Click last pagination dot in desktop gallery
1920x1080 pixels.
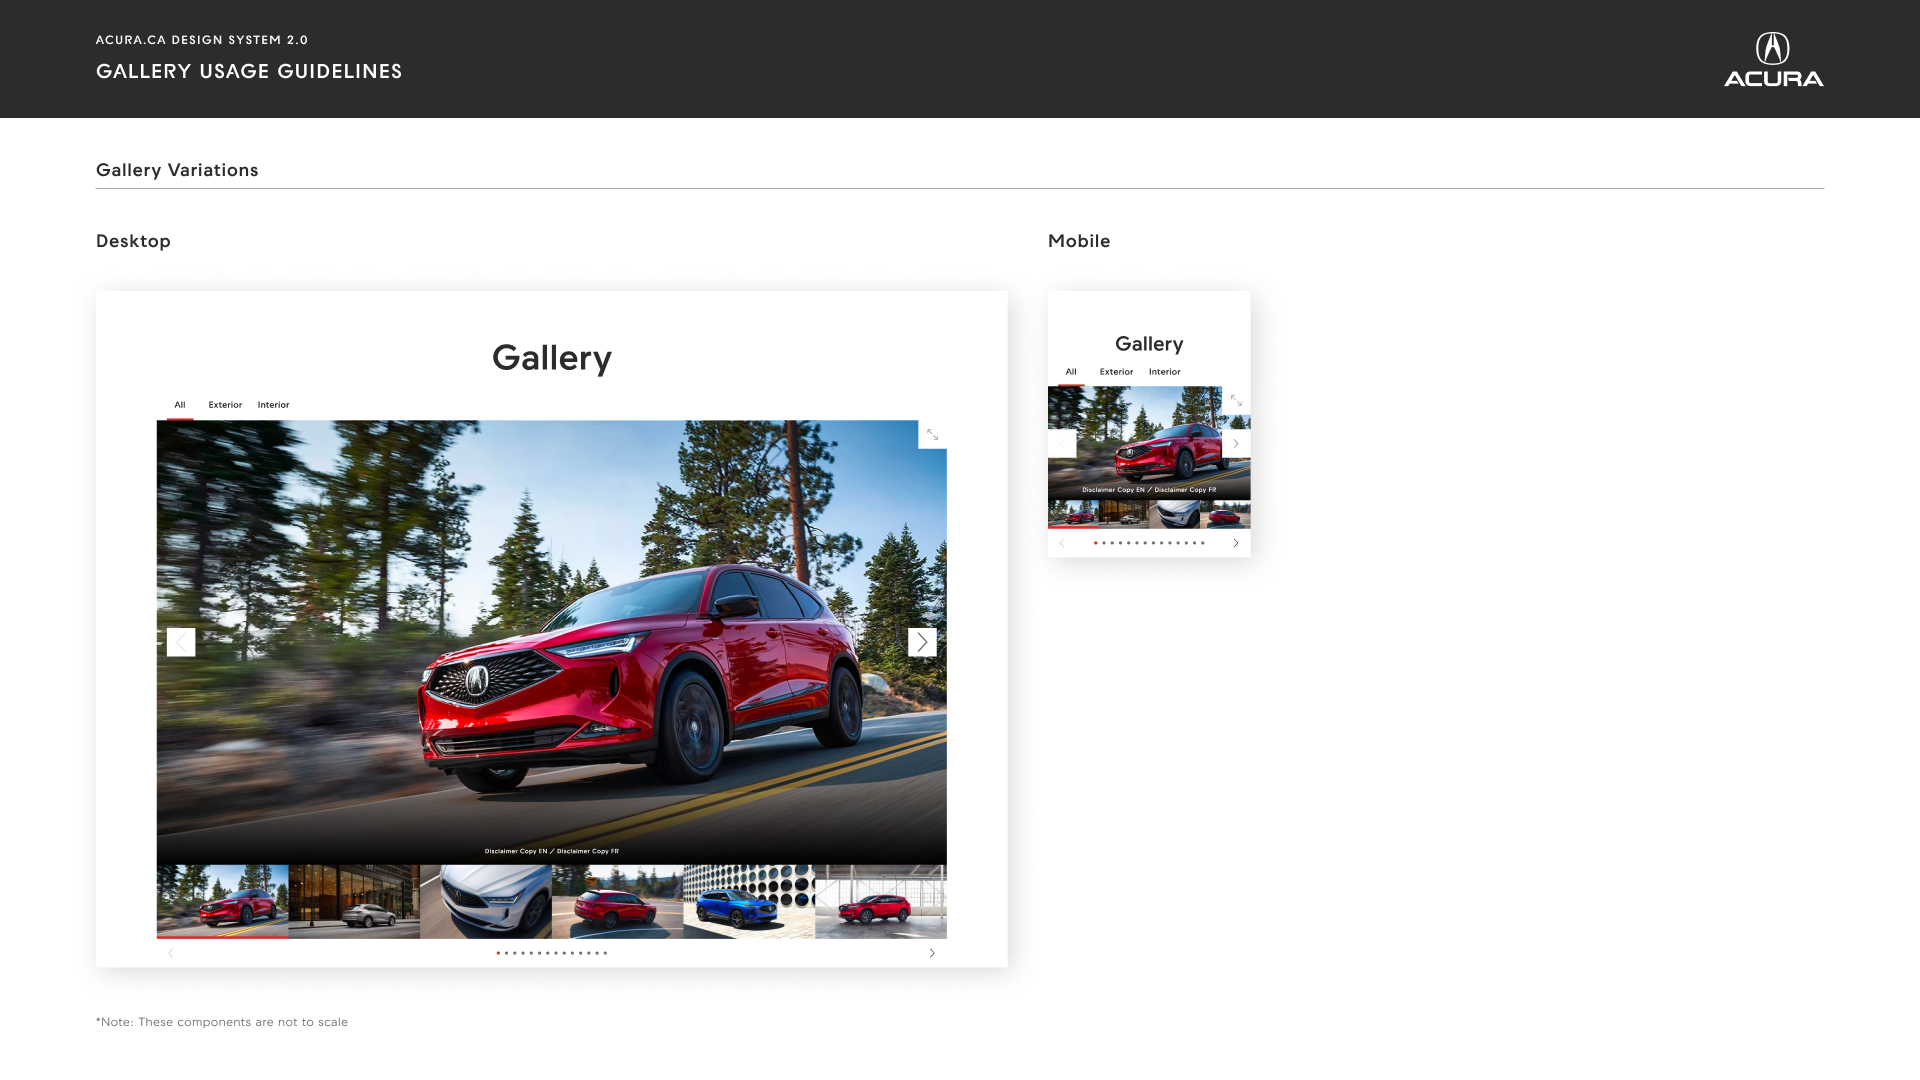point(605,953)
